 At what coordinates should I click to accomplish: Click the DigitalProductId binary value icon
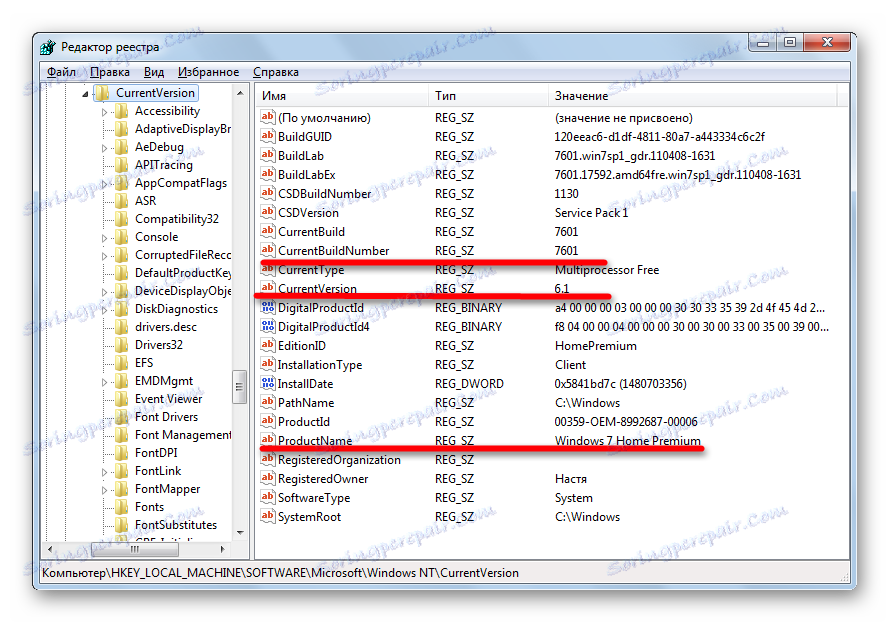(267, 308)
